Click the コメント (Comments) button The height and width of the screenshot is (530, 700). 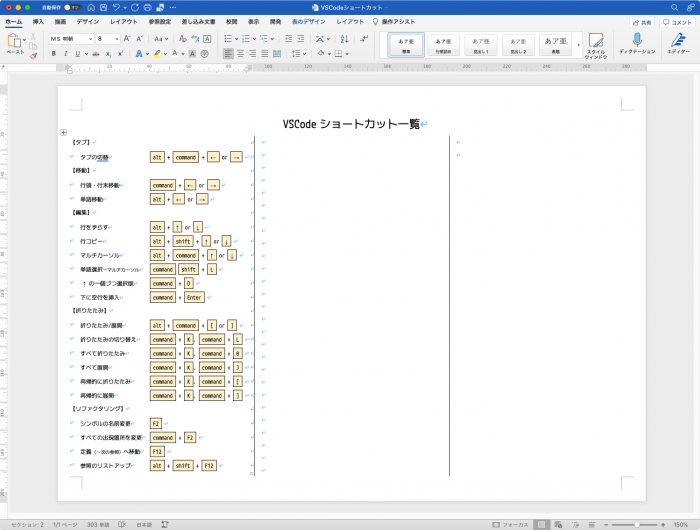click(x=679, y=21)
